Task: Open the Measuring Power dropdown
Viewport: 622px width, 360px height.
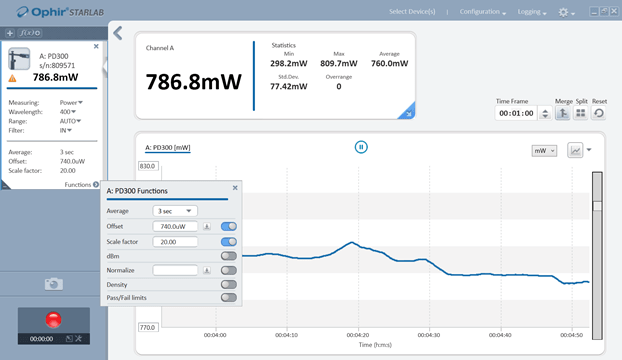Action: [x=71, y=103]
